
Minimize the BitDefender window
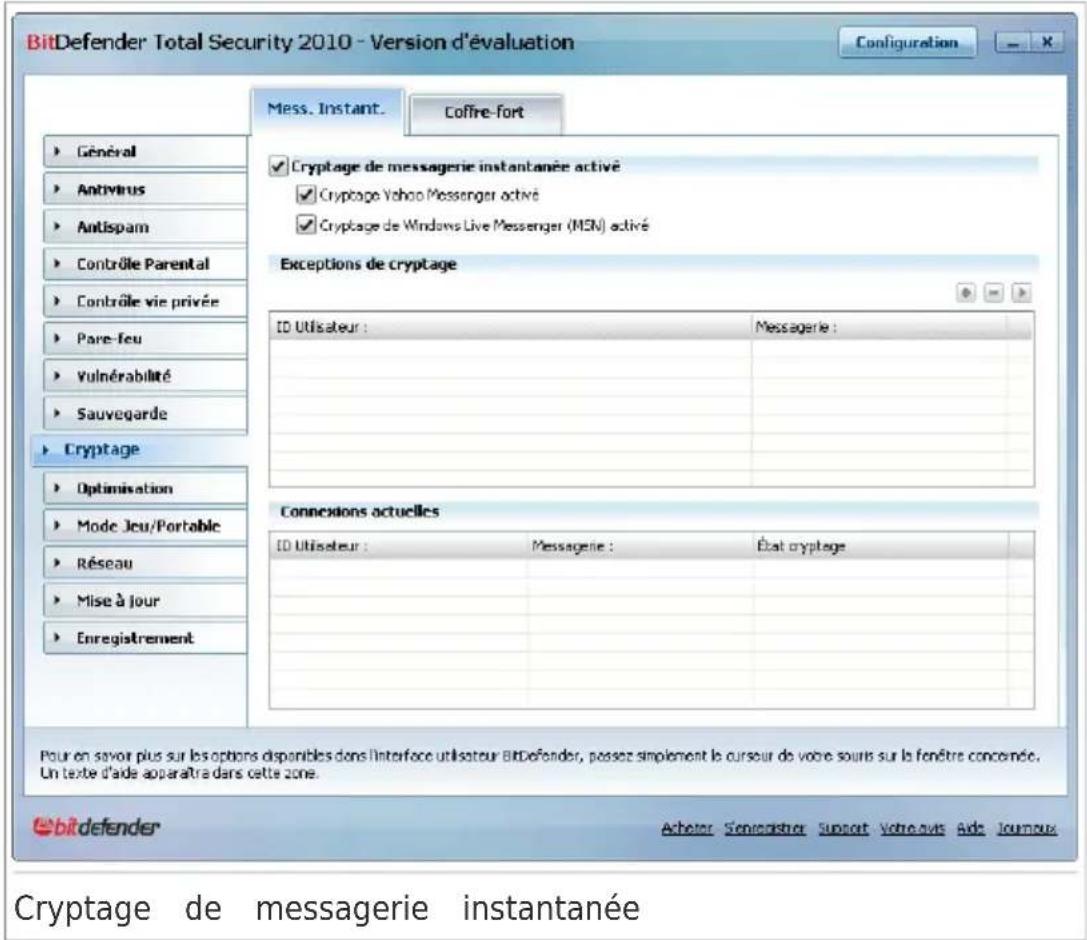[1013, 43]
